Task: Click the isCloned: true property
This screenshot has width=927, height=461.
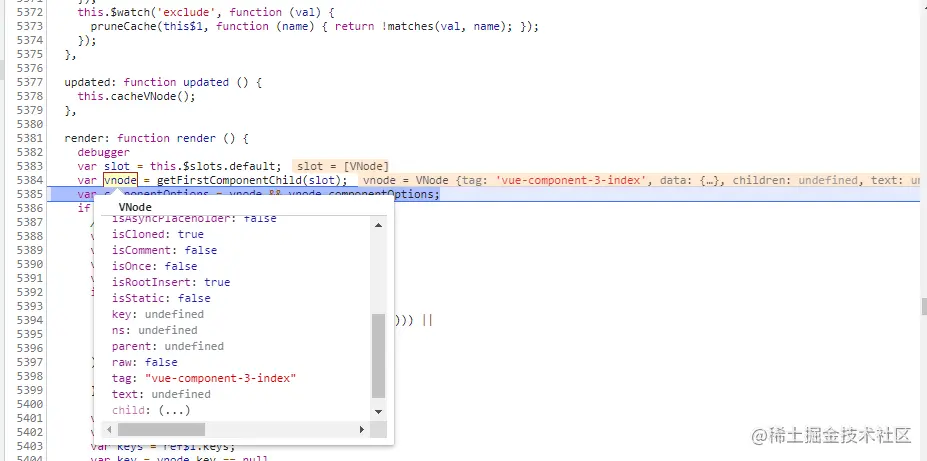Action: click(x=157, y=234)
